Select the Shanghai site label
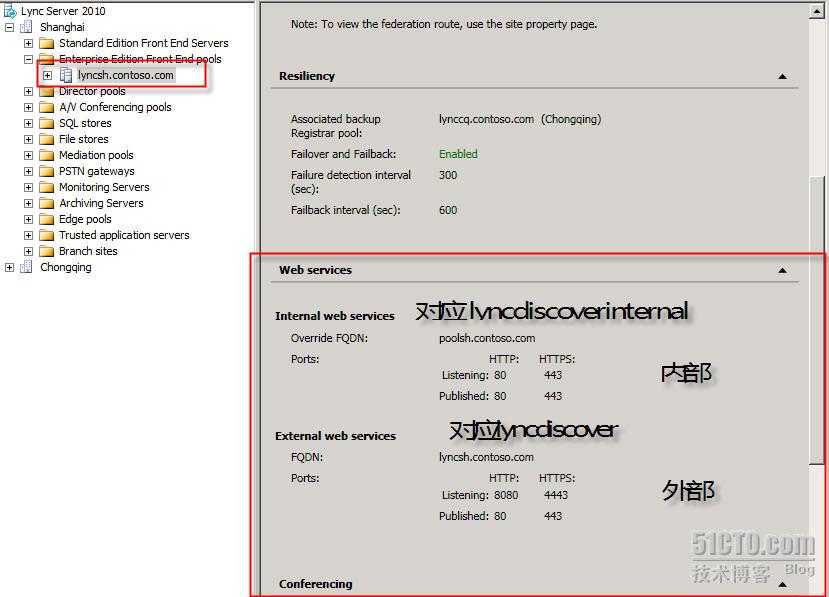This screenshot has height=597, width=829. (62, 27)
